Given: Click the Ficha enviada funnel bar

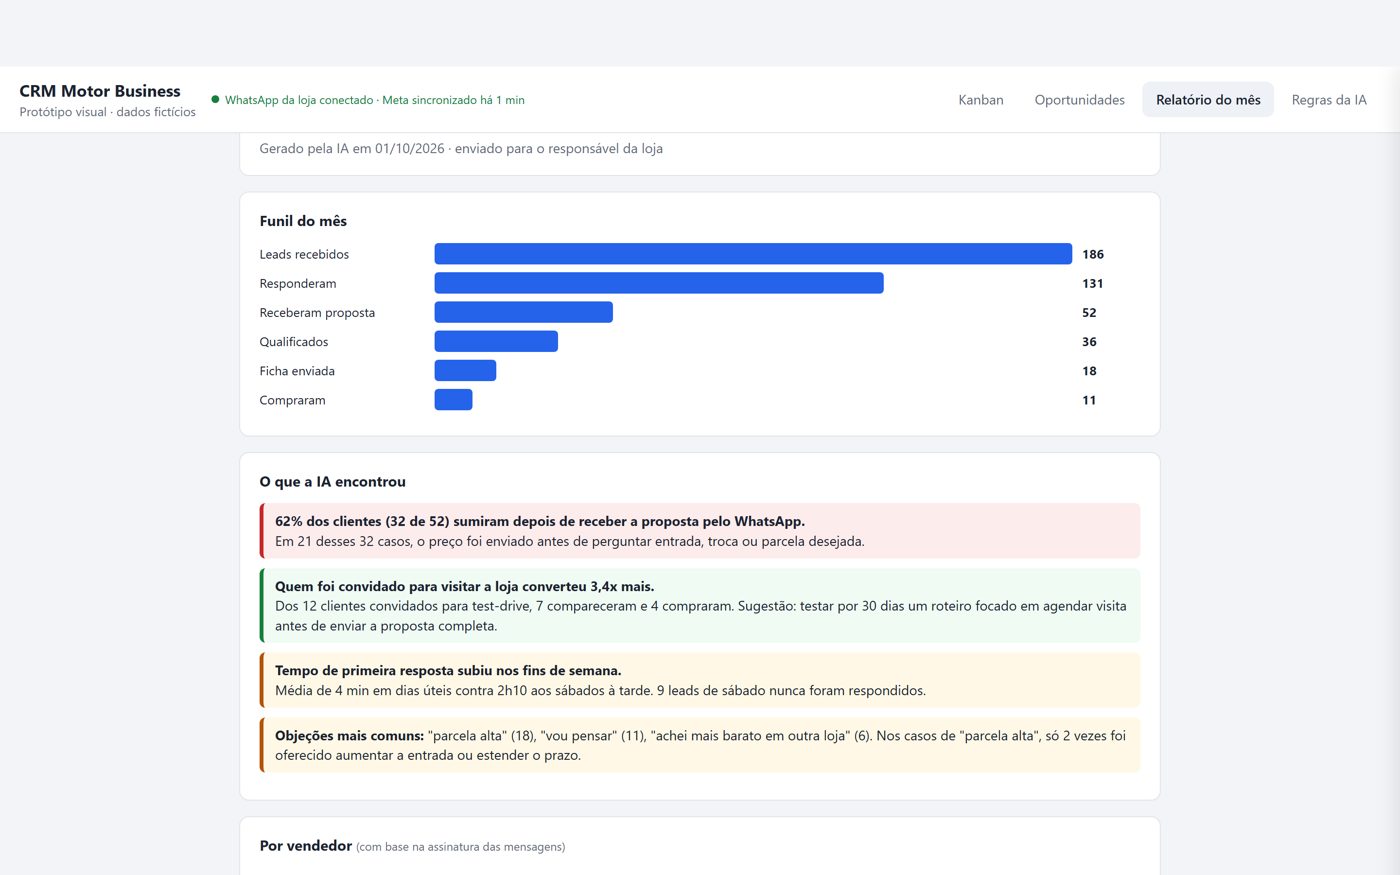Looking at the screenshot, I should 465,370.
